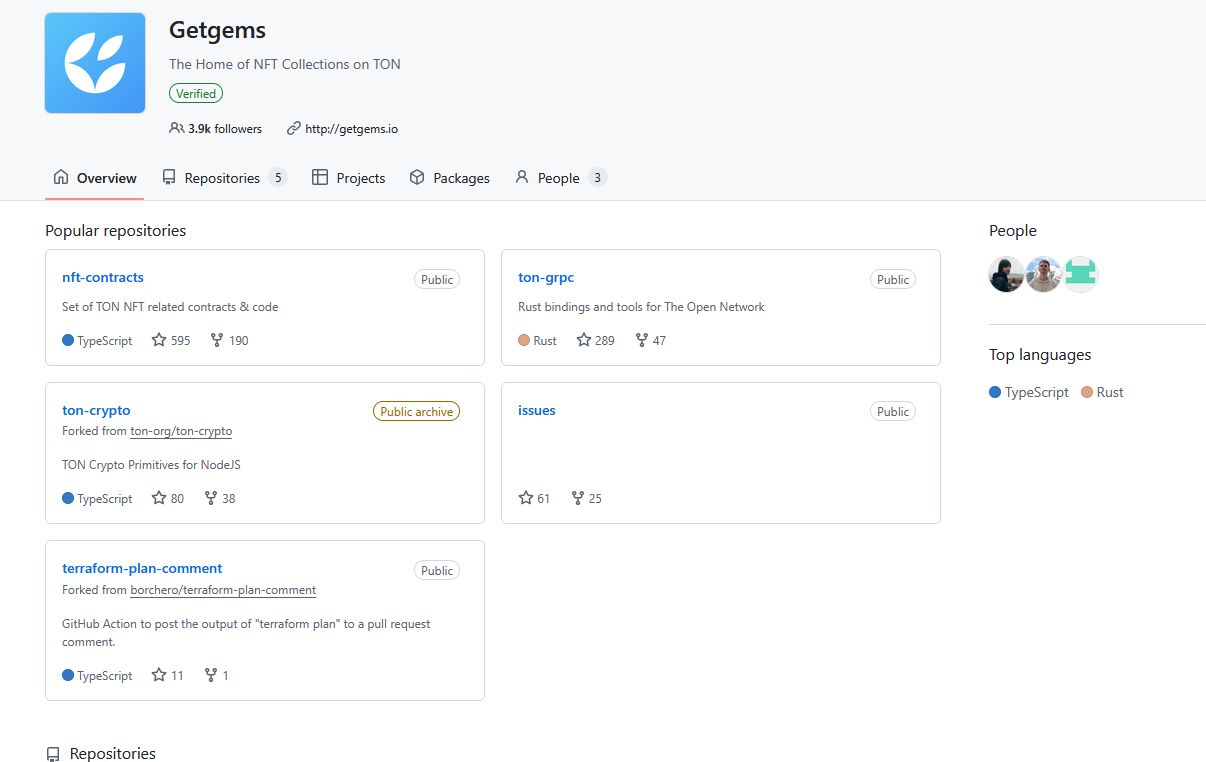Screen dimensions: 1206x762
Task: Click the star icon on issues repository
Action: click(x=526, y=498)
